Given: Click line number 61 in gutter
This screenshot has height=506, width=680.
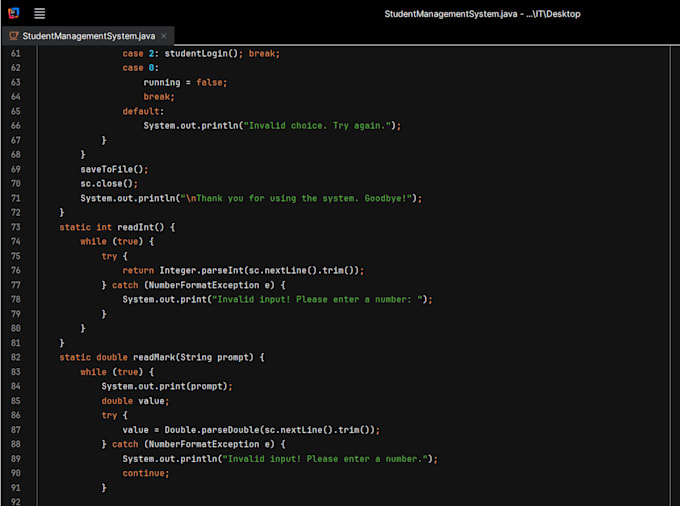Looking at the screenshot, I should [x=16, y=53].
